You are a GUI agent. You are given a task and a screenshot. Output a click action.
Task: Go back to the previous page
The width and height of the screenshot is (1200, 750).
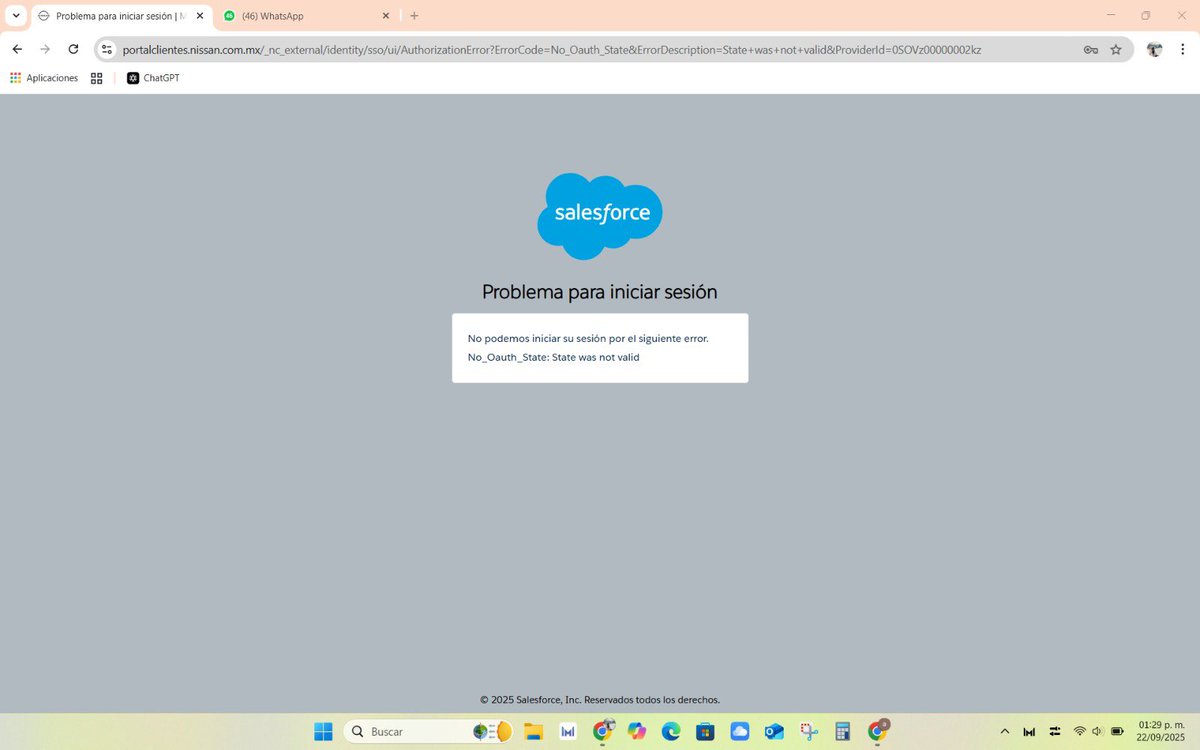[x=17, y=49]
